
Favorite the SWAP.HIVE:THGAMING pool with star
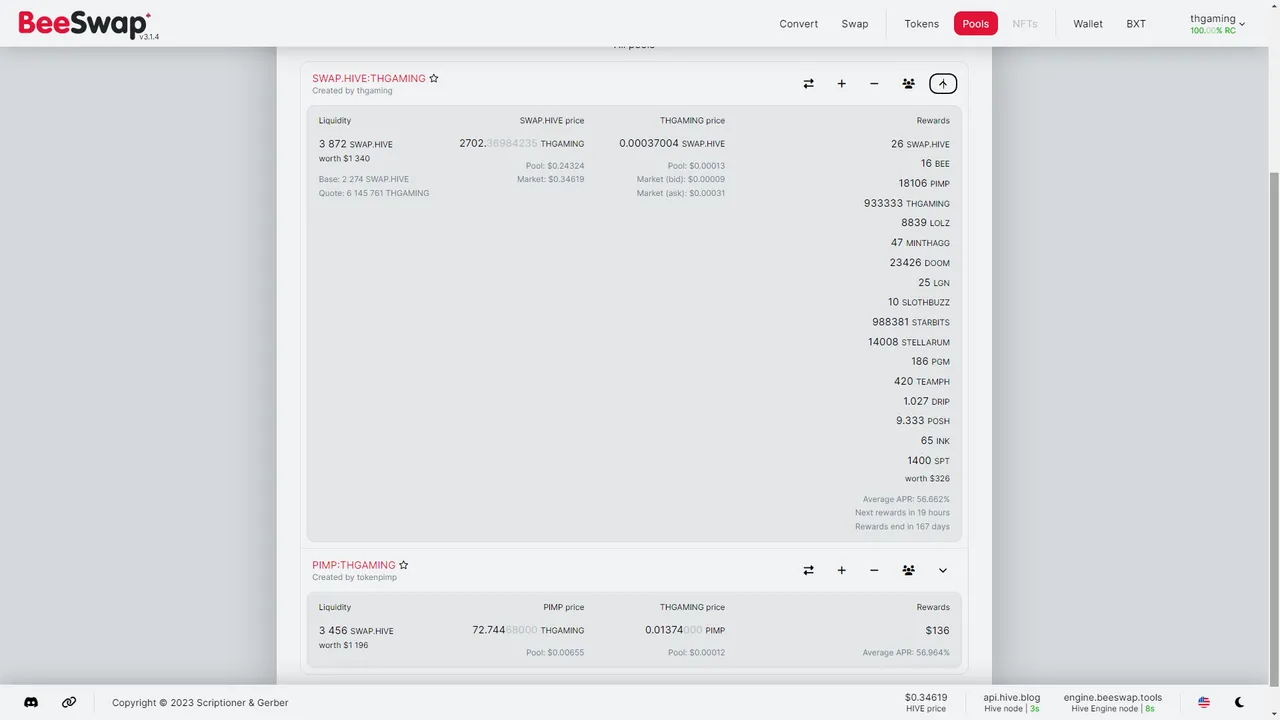pyautogui.click(x=434, y=78)
